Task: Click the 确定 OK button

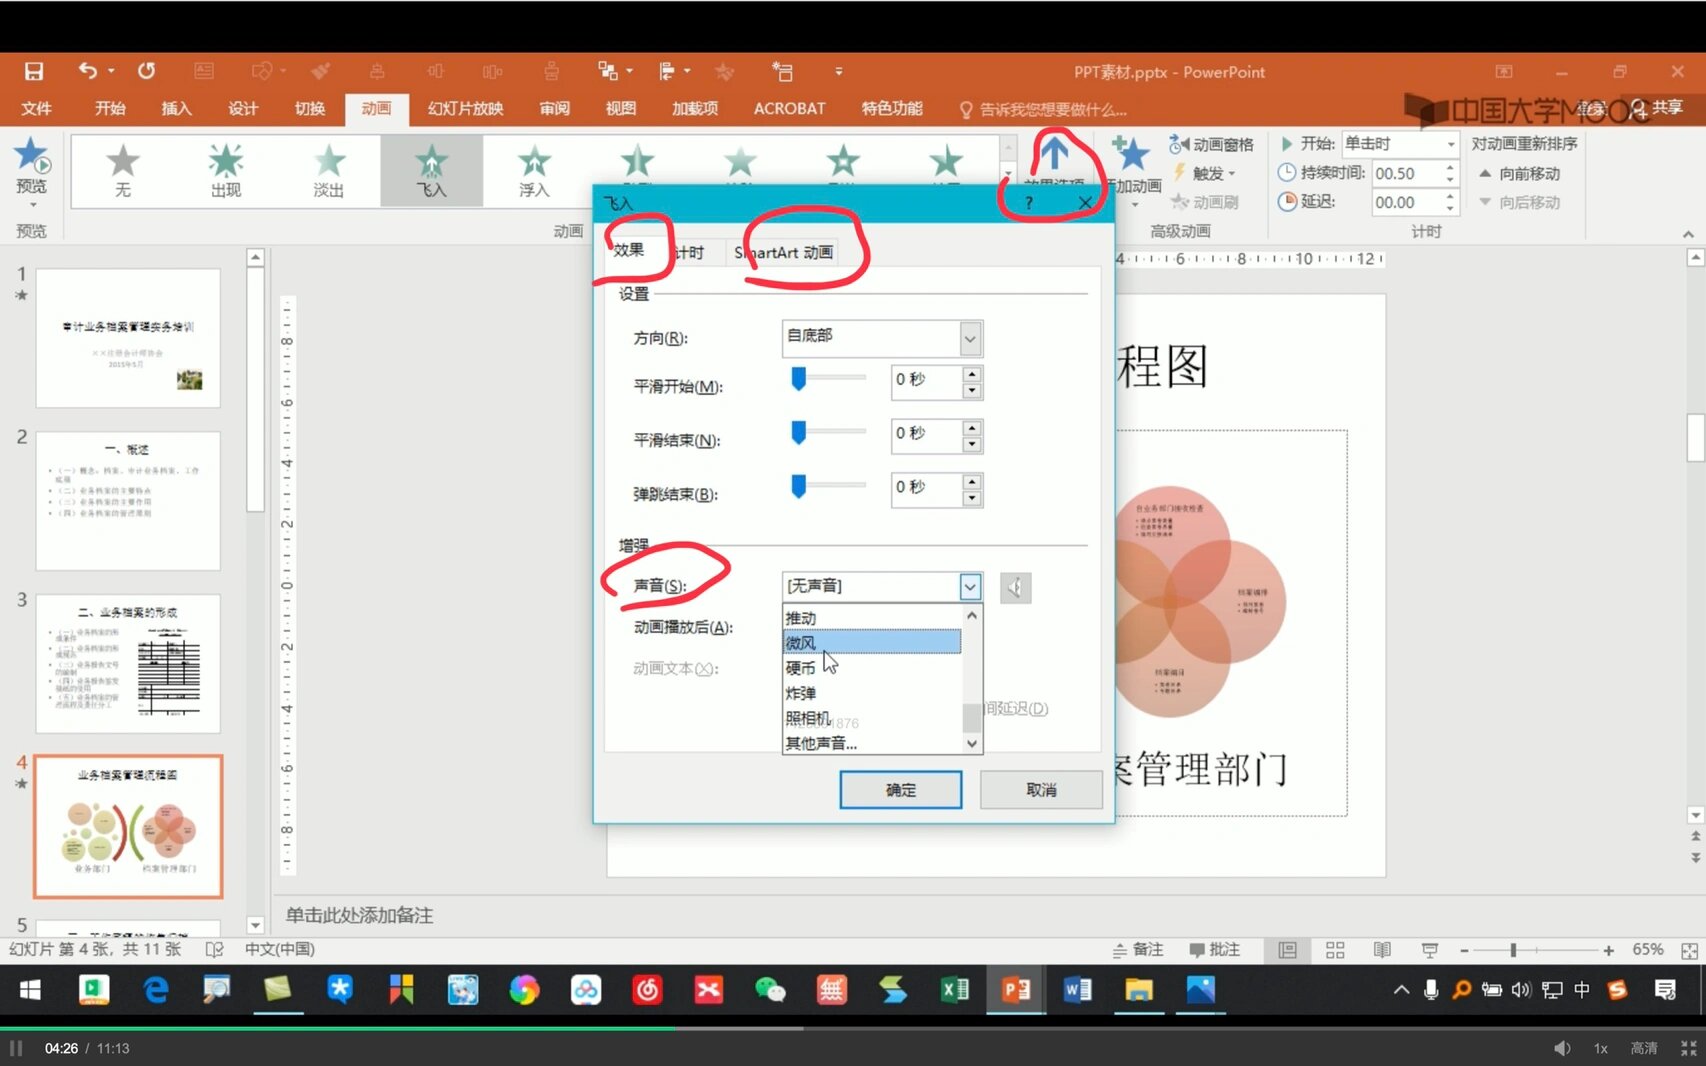Action: [x=900, y=790]
